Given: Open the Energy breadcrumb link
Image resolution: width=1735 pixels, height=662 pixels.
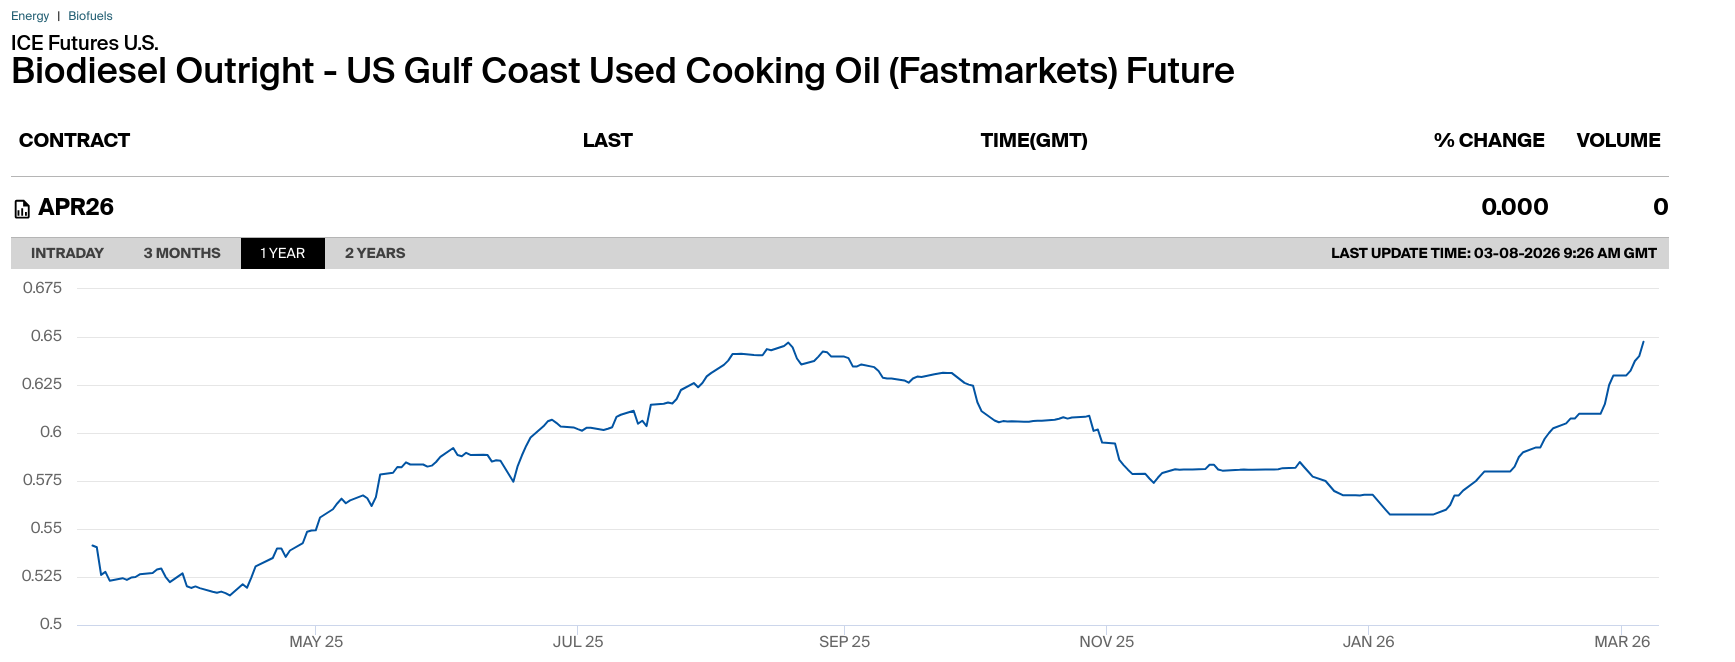Looking at the screenshot, I should tap(30, 16).
